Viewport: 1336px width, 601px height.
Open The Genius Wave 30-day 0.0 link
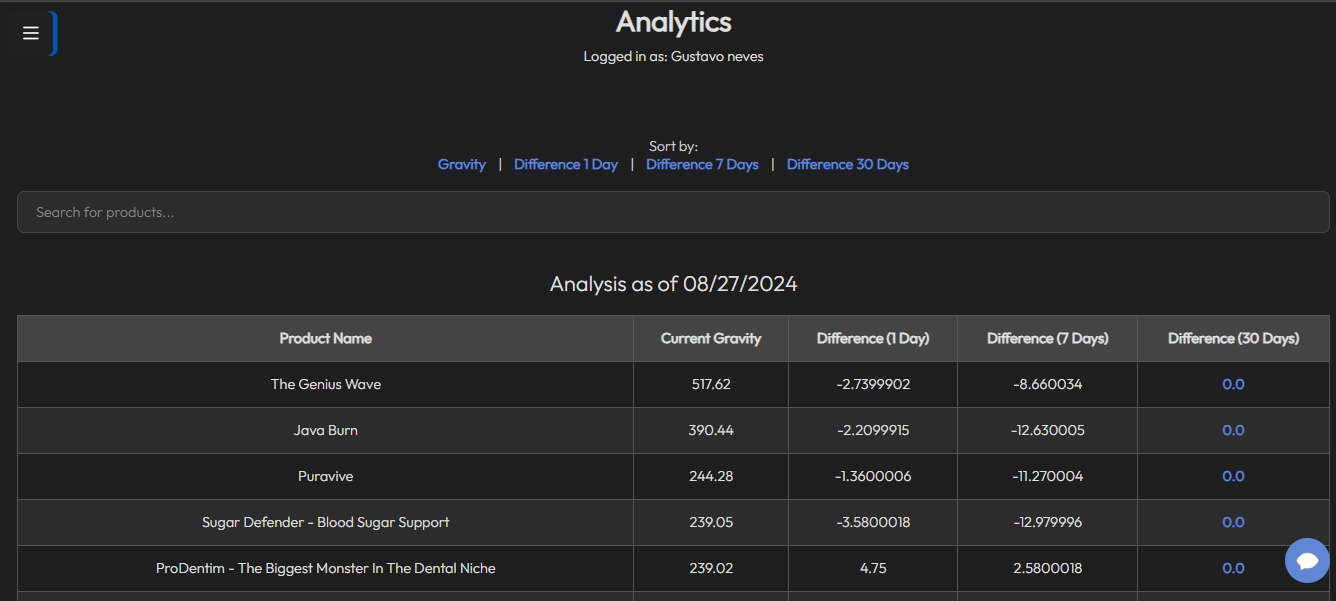click(1233, 384)
